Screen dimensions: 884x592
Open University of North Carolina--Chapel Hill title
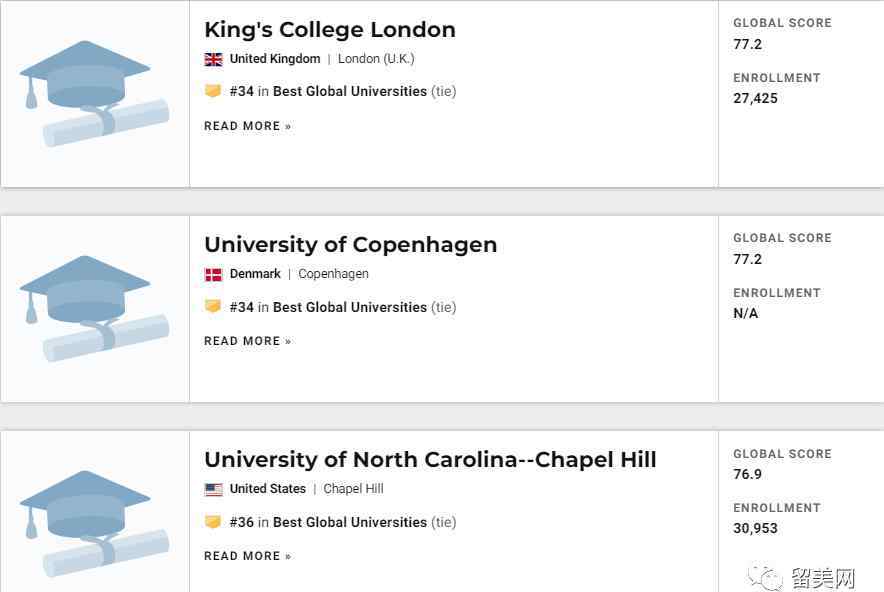[430, 460]
